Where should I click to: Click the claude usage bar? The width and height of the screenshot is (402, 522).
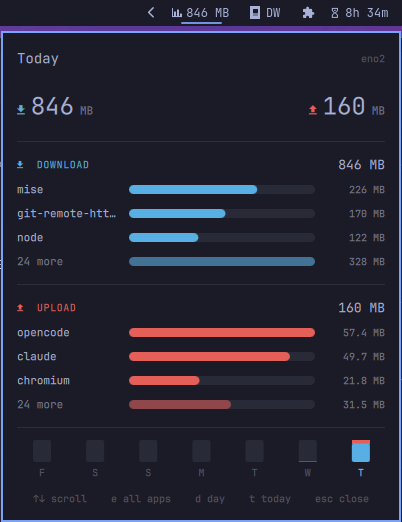222,357
